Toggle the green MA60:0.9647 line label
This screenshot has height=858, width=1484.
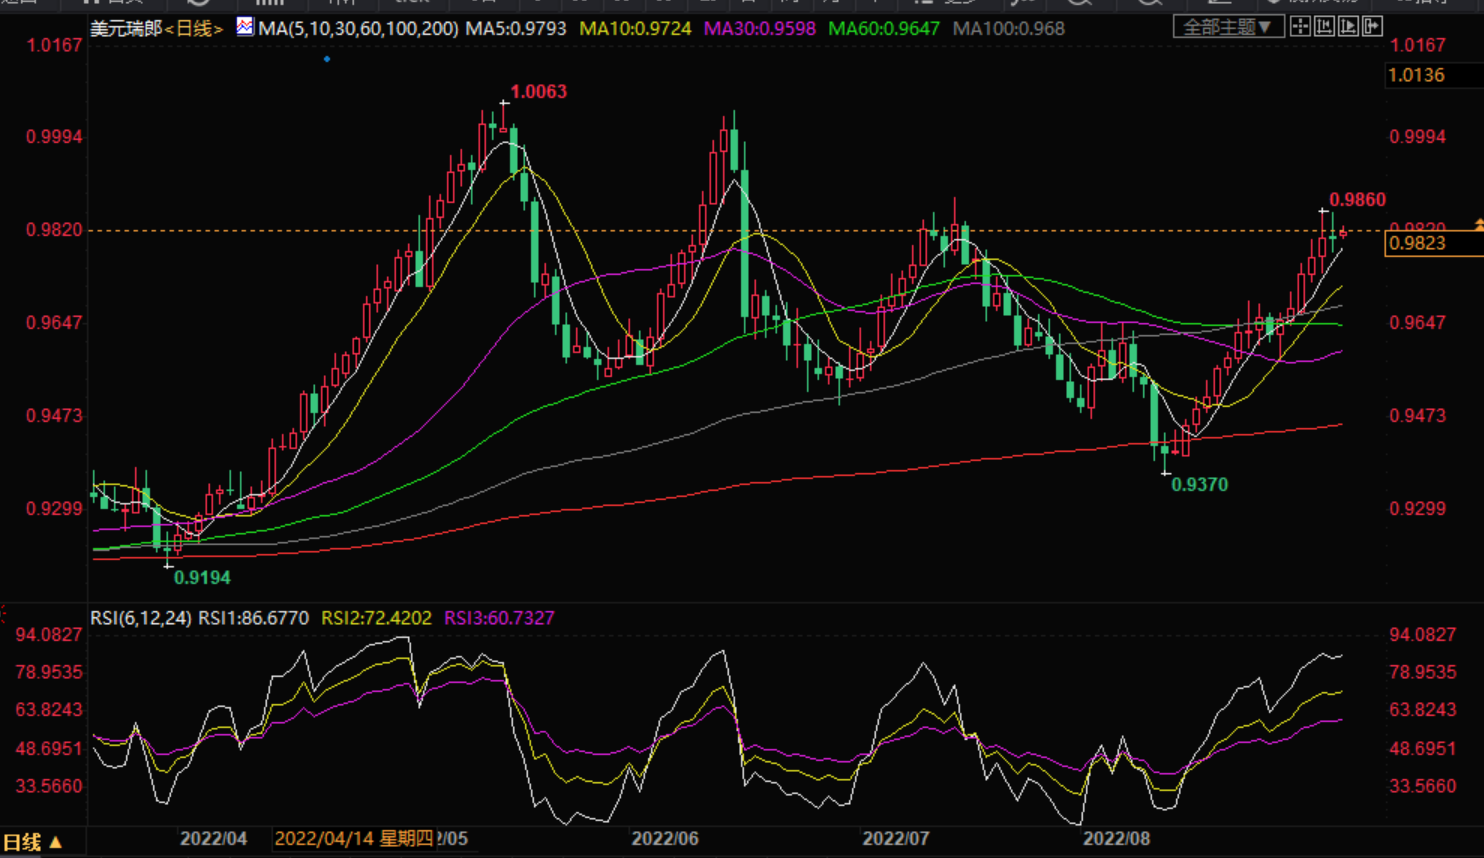point(884,29)
